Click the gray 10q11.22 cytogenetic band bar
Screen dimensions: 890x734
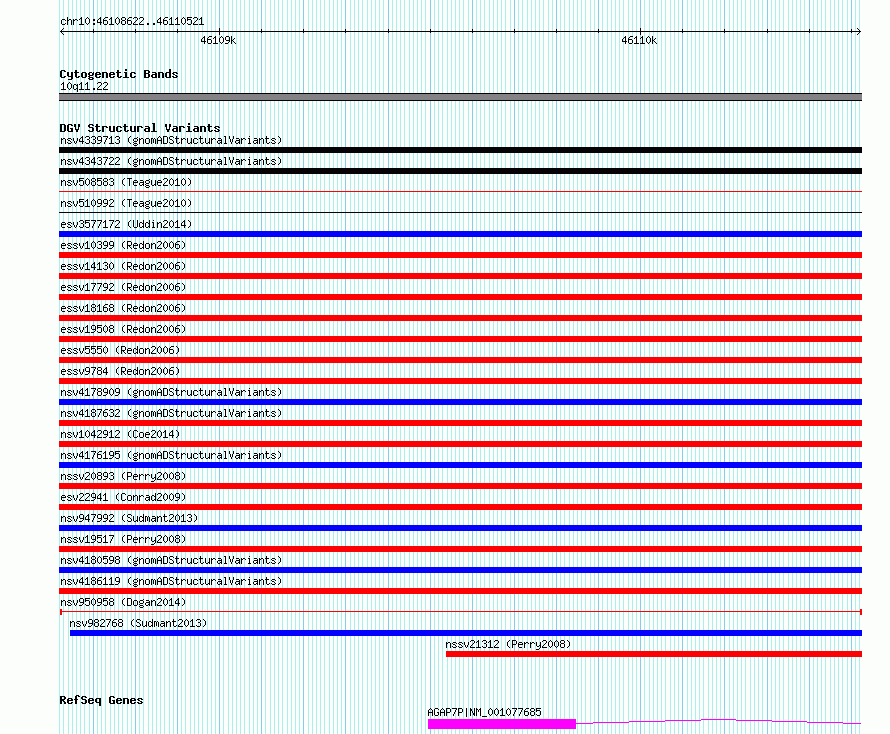[x=460, y=97]
